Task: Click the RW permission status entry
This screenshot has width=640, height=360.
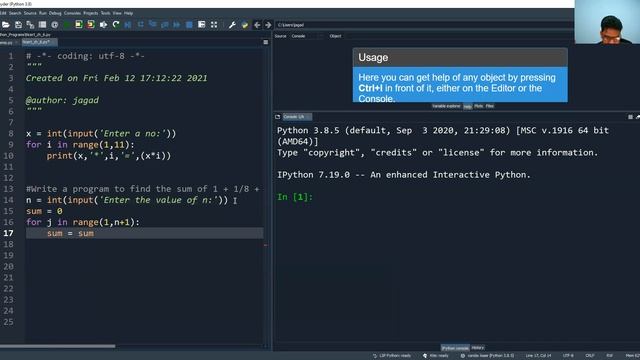Action: (x=609, y=356)
